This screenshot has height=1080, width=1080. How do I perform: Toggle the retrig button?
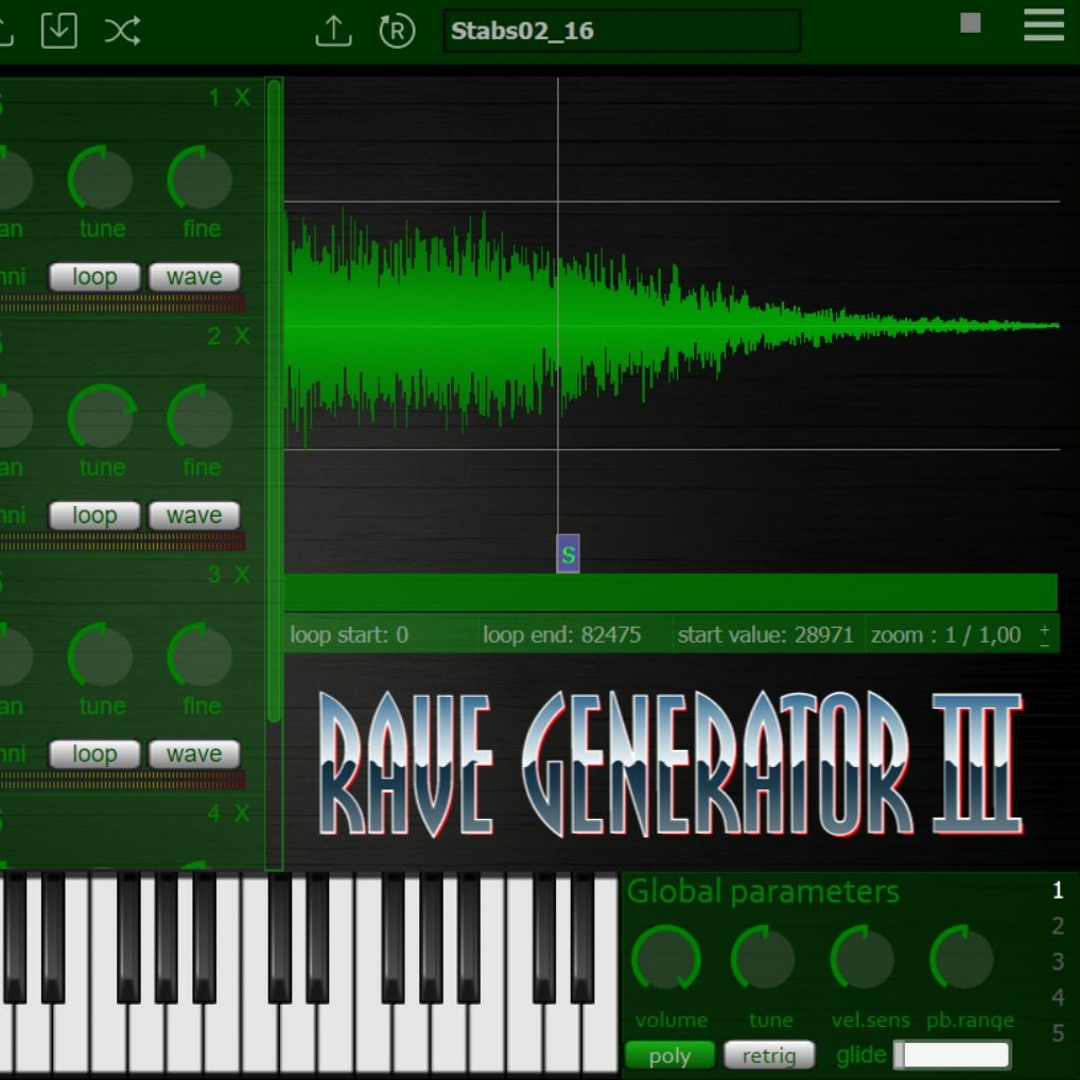769,1055
